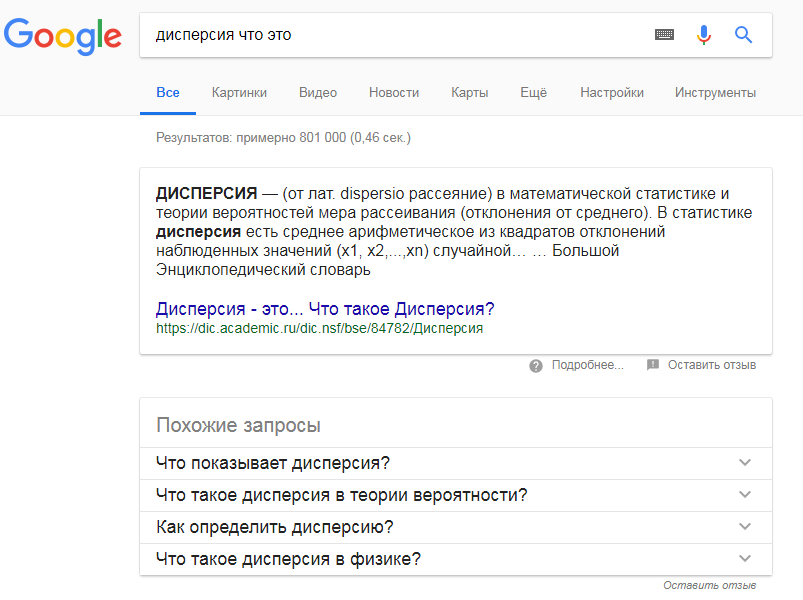
Task: Open the Ещё menu
Action: [x=534, y=93]
